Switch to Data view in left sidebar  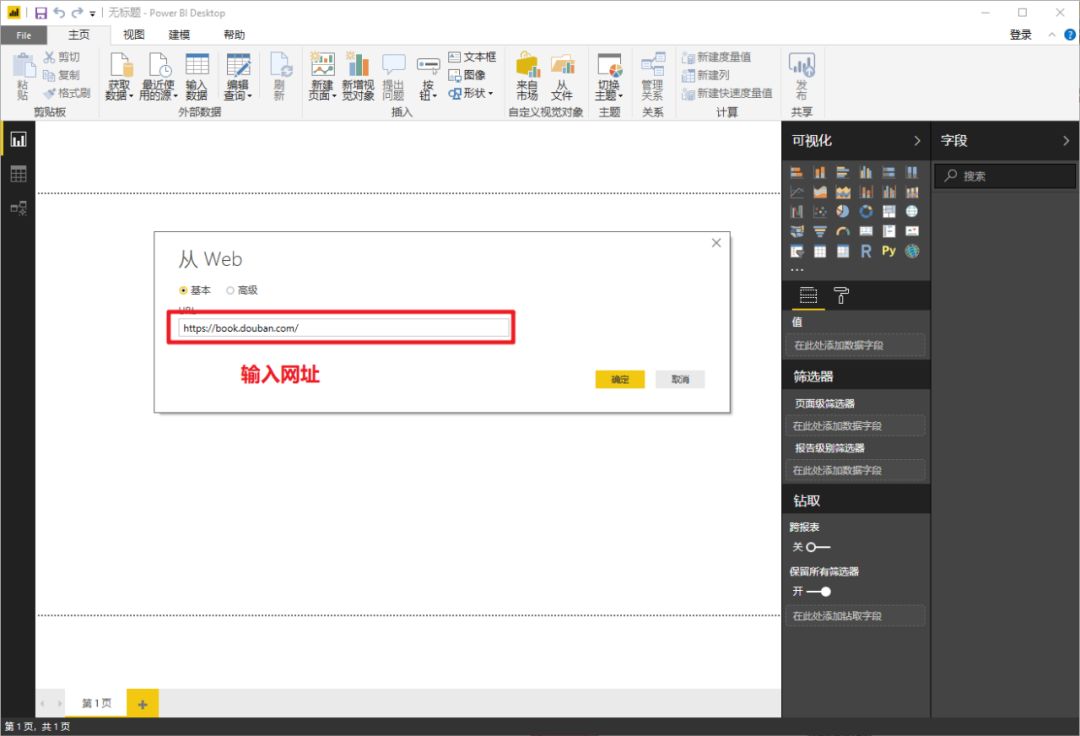[x=18, y=174]
